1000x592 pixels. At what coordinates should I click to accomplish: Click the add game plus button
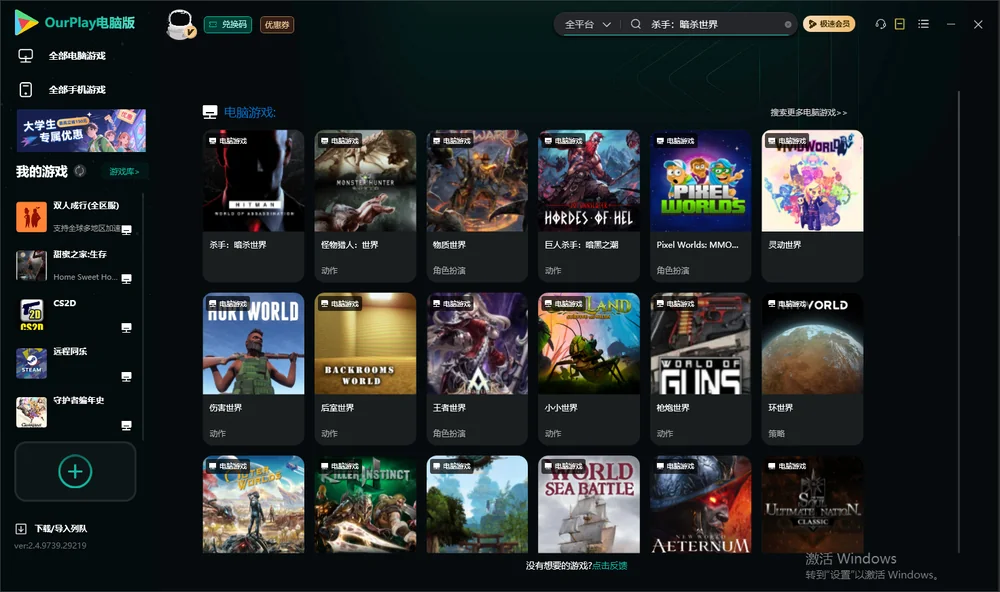(x=75, y=471)
